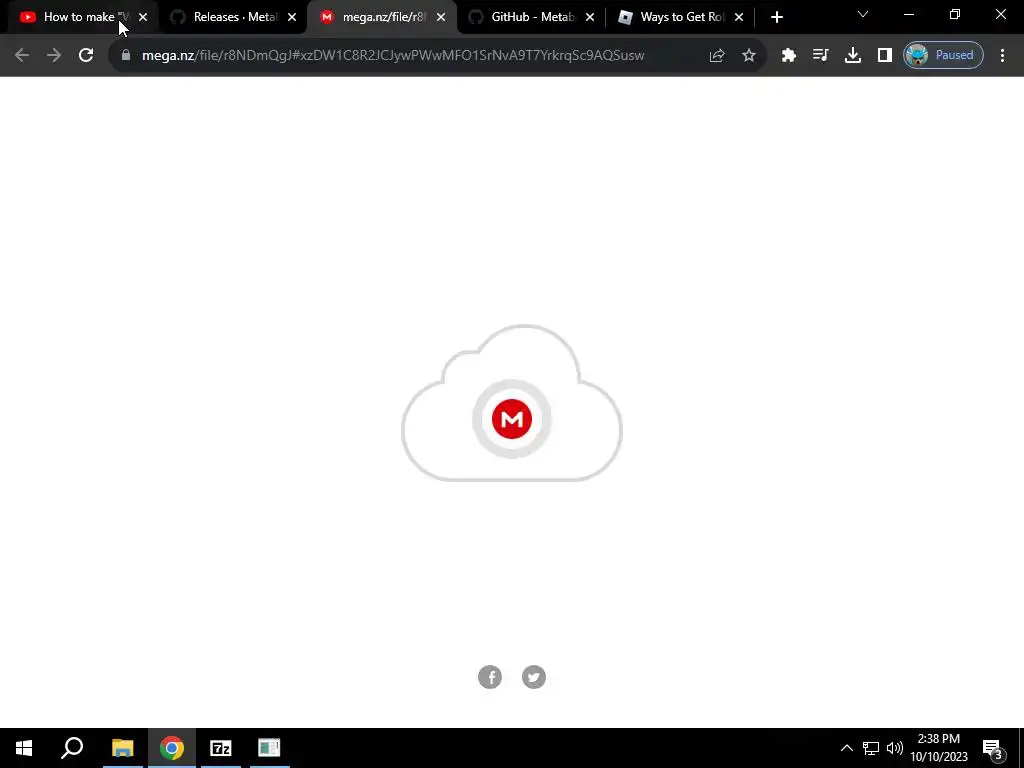Restore down the Chrome window

pyautogui.click(x=955, y=14)
